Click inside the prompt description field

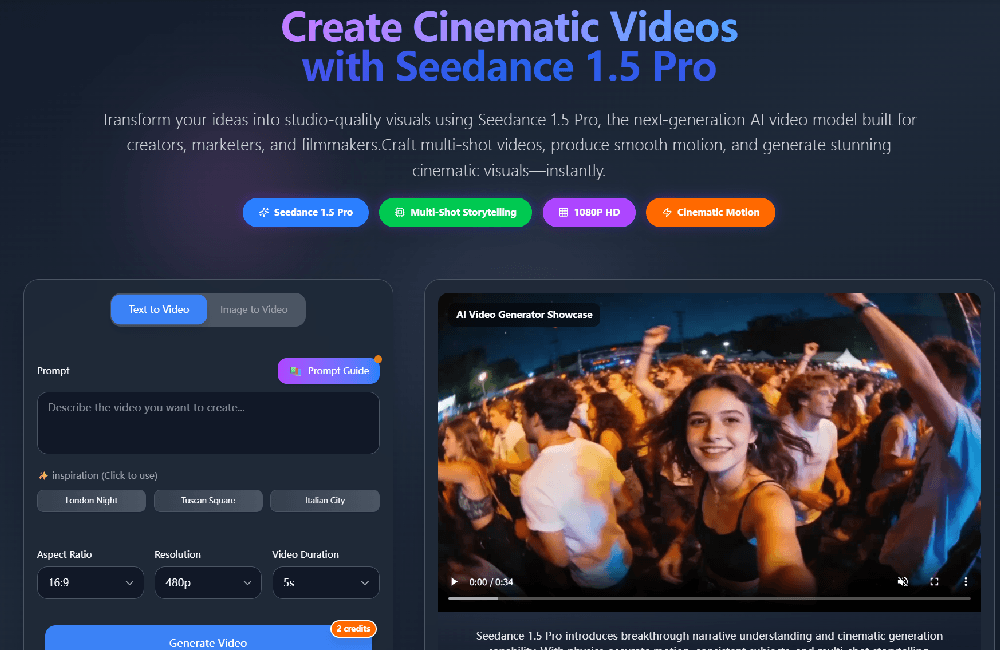tap(208, 421)
